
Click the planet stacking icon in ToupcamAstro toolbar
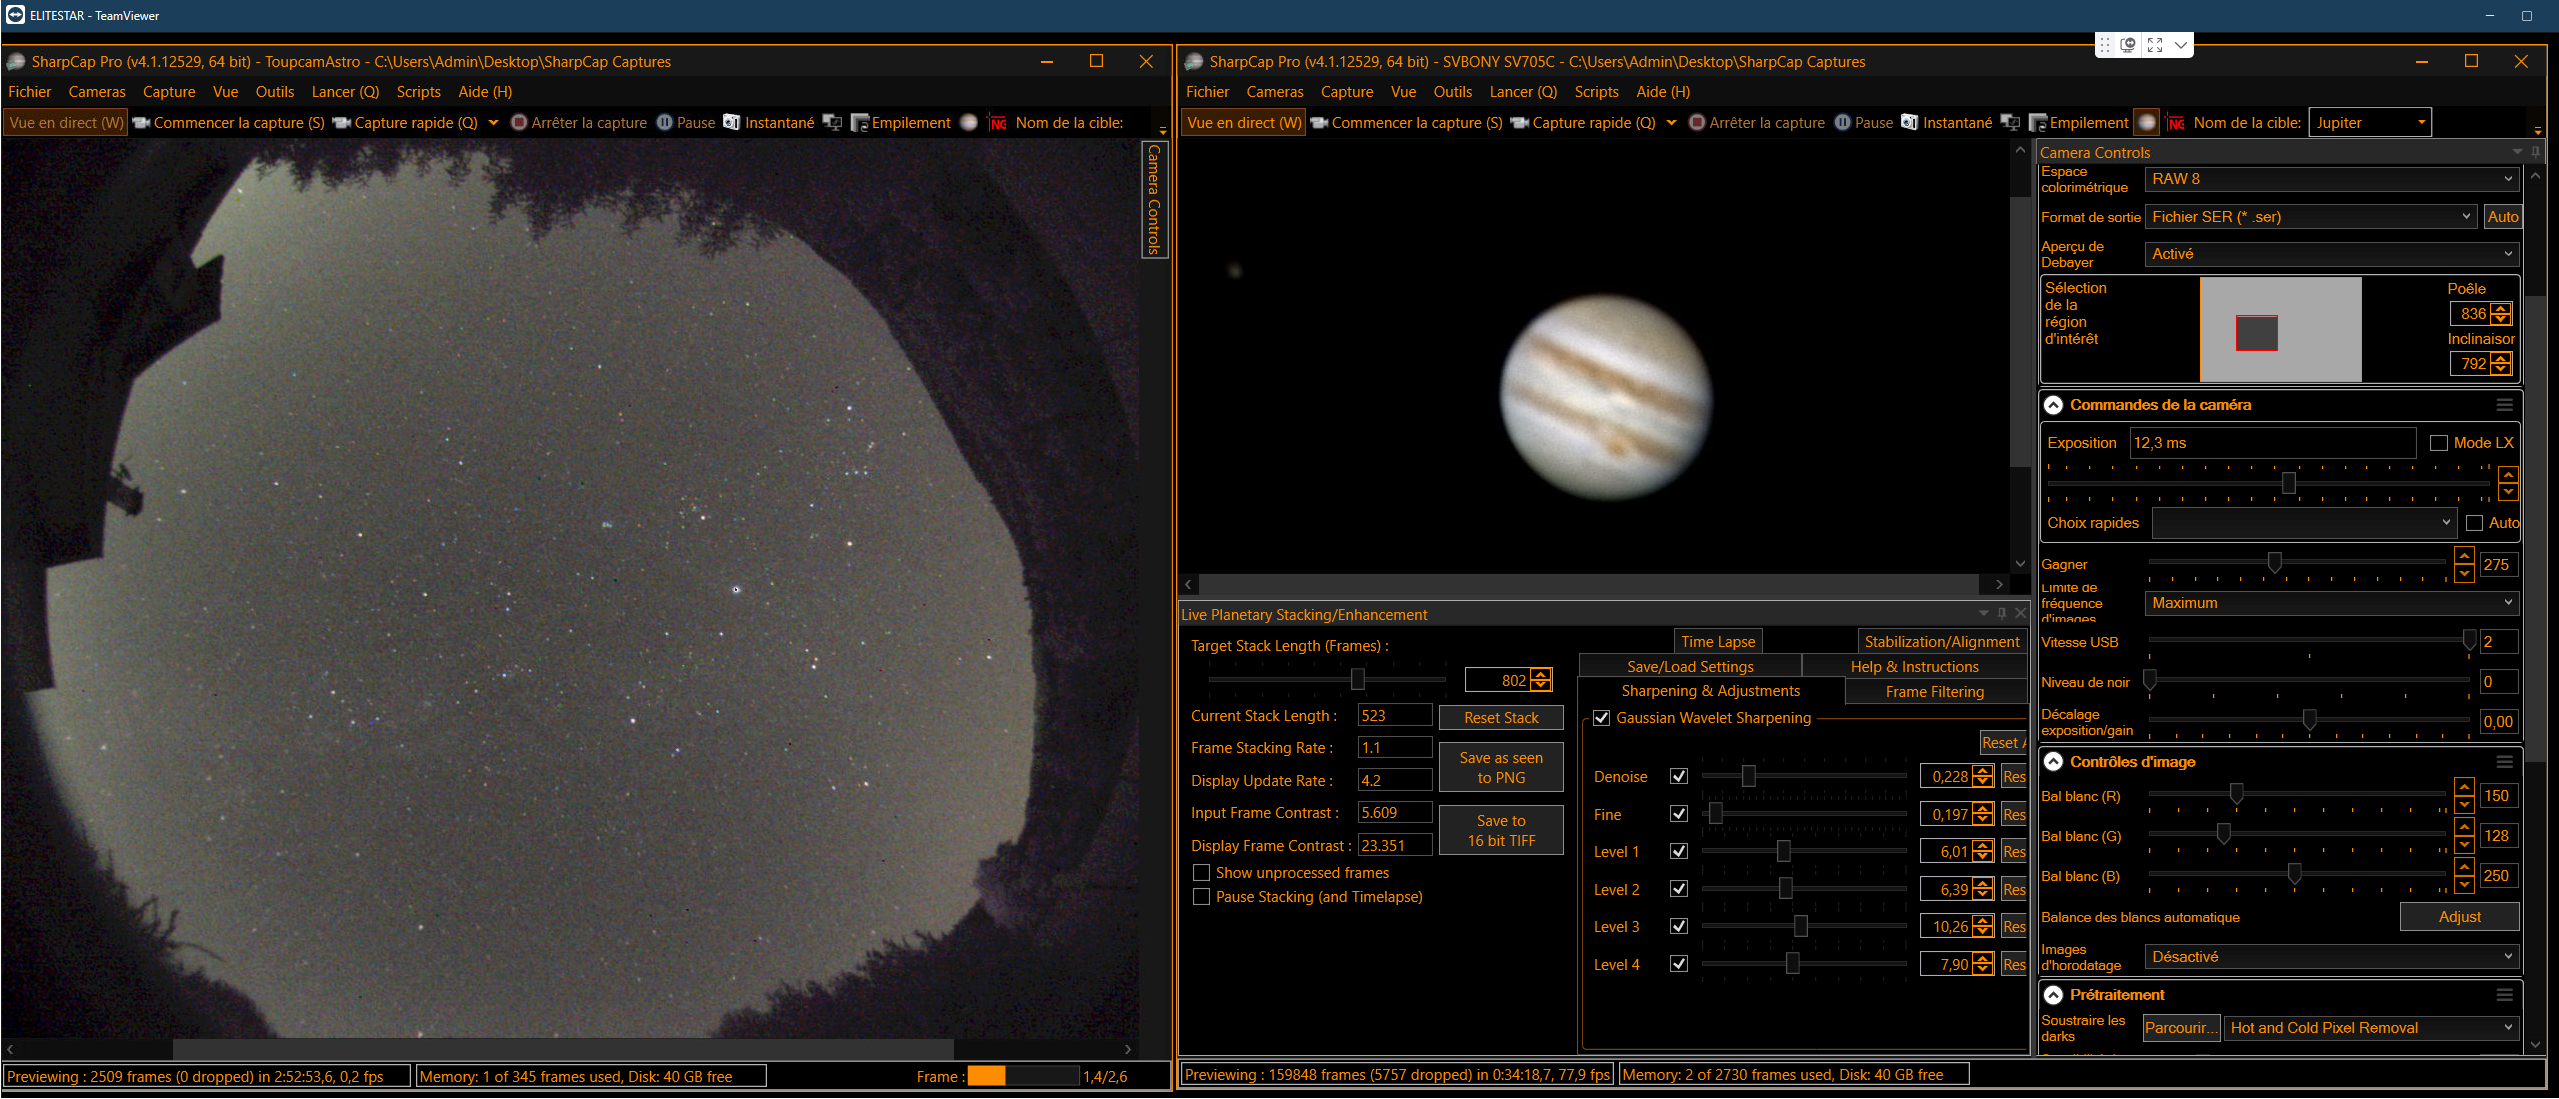pyautogui.click(x=969, y=123)
